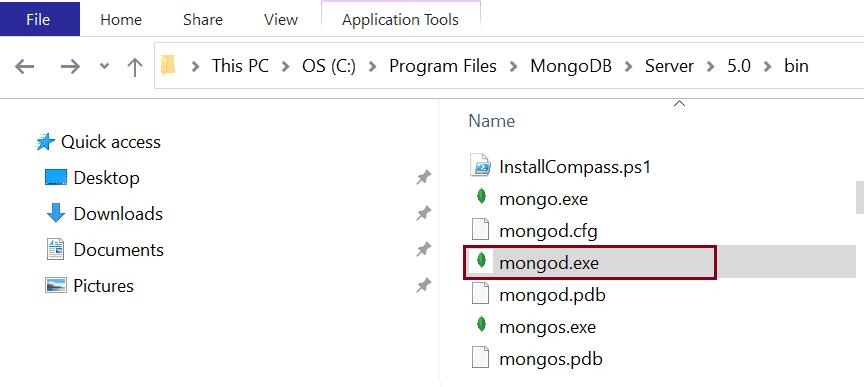Click the pin icon beside Pictures

coord(424,285)
